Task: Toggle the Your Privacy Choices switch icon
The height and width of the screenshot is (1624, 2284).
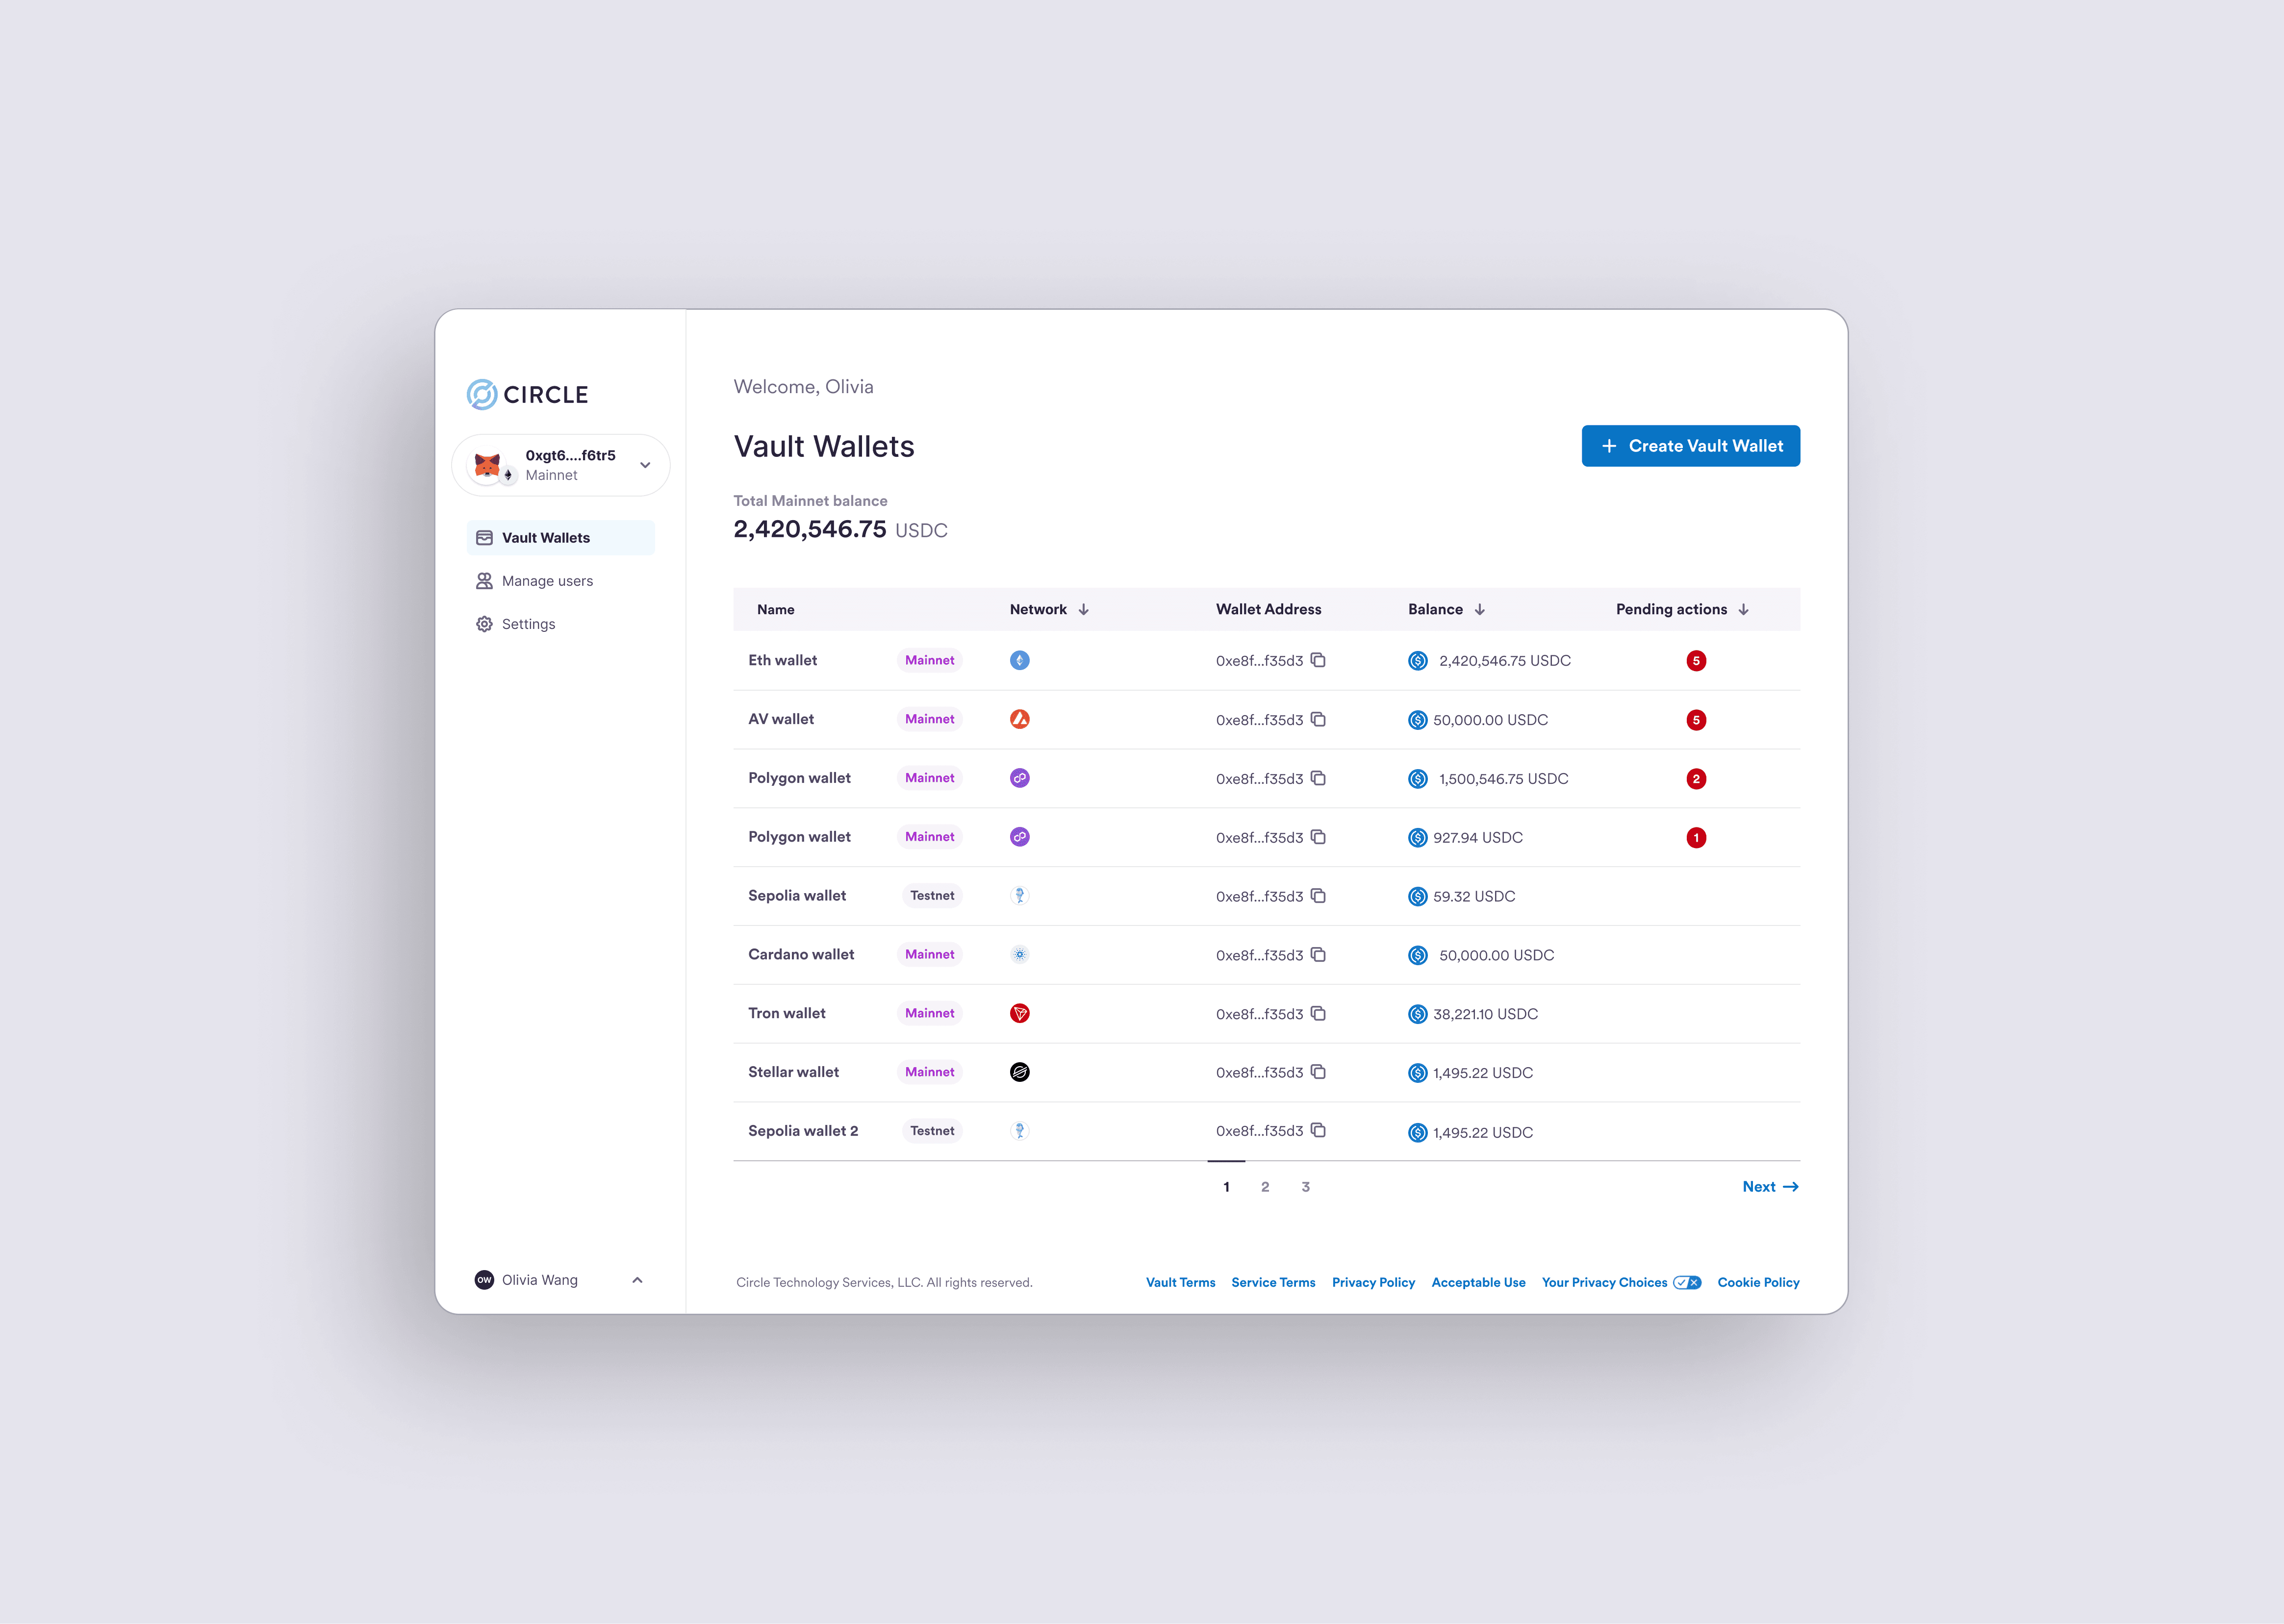Action: pyautogui.click(x=1687, y=1282)
